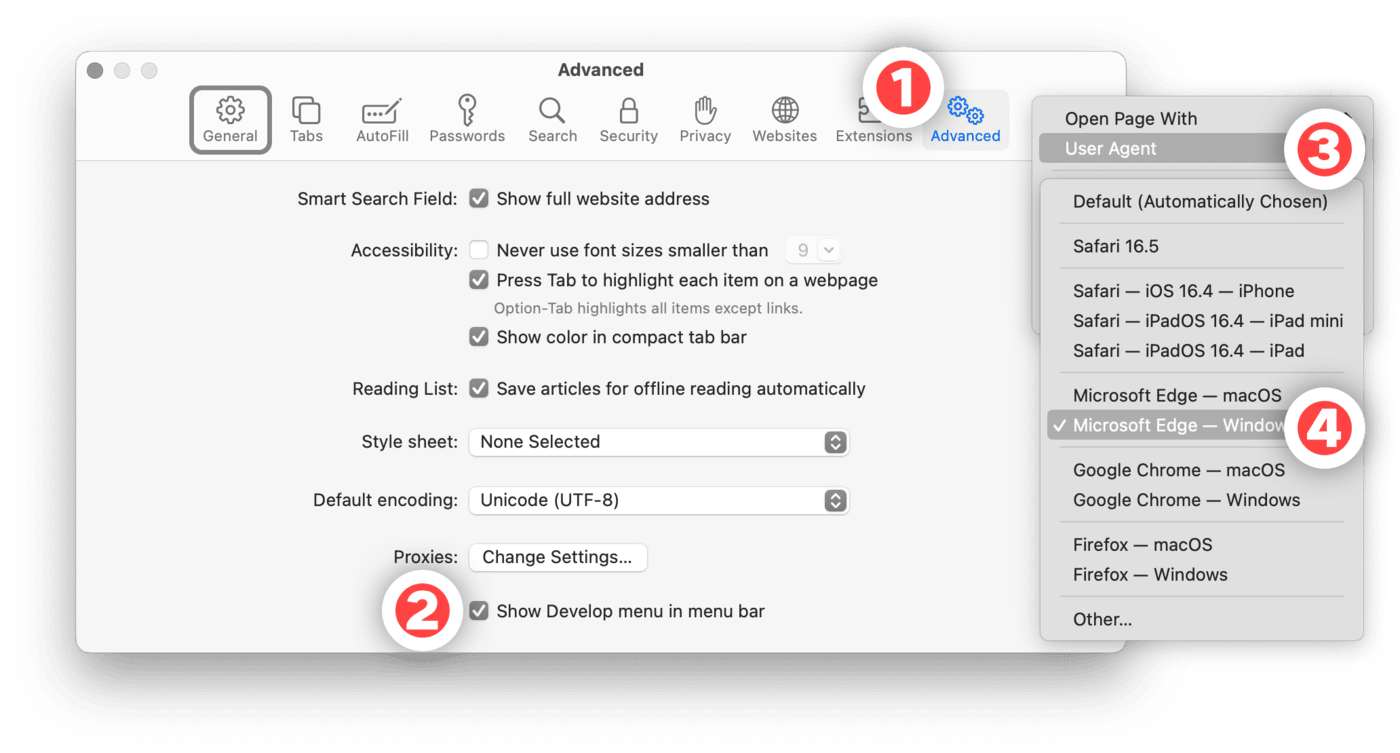Viewport: 1400px width, 753px height.
Task: Enable Never use font sizes smaller than
Action: (479, 250)
